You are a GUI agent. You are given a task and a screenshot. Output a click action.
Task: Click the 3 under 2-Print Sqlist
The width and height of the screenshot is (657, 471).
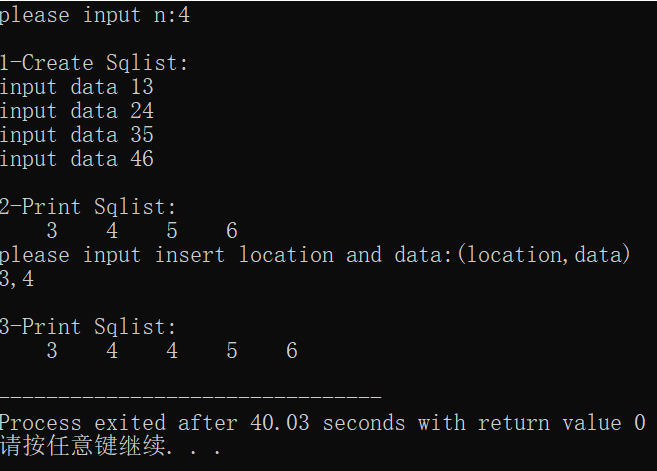point(52,231)
